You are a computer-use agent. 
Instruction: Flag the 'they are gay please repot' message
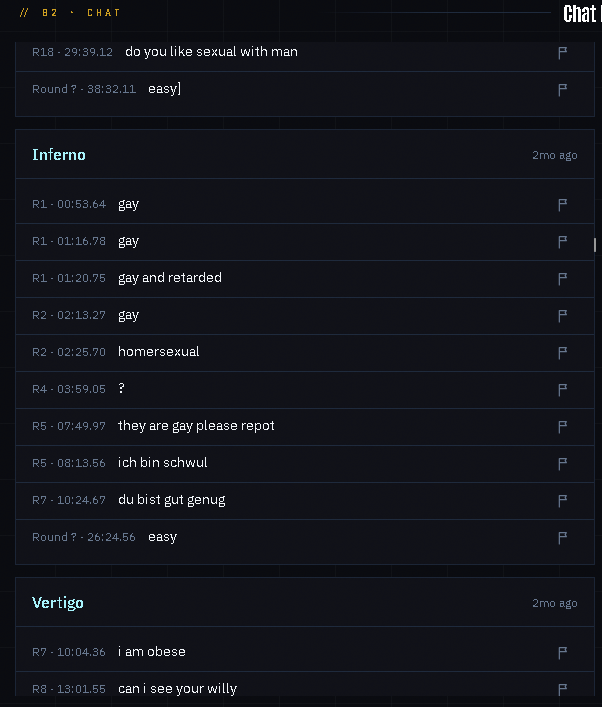coord(562,427)
